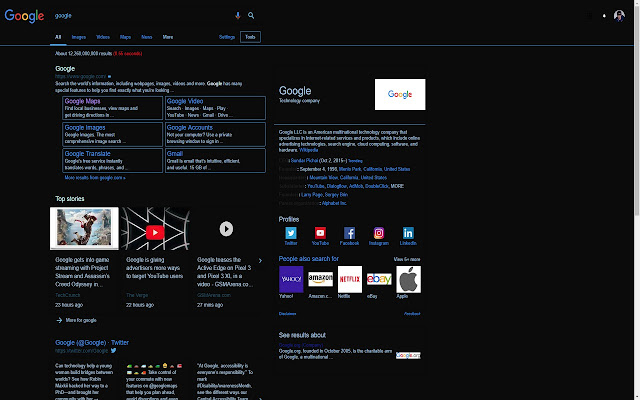Switch to the News tab
This screenshot has width=640, height=400.
[x=147, y=37]
